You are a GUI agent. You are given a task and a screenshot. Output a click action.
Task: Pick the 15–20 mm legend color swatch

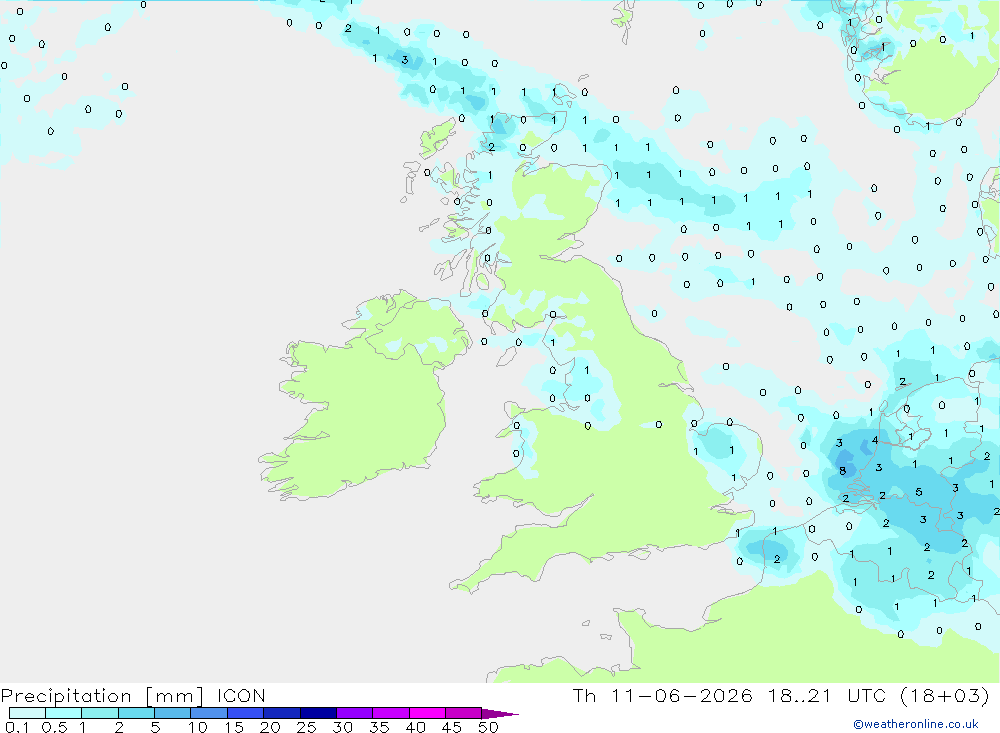pyautogui.click(x=246, y=713)
